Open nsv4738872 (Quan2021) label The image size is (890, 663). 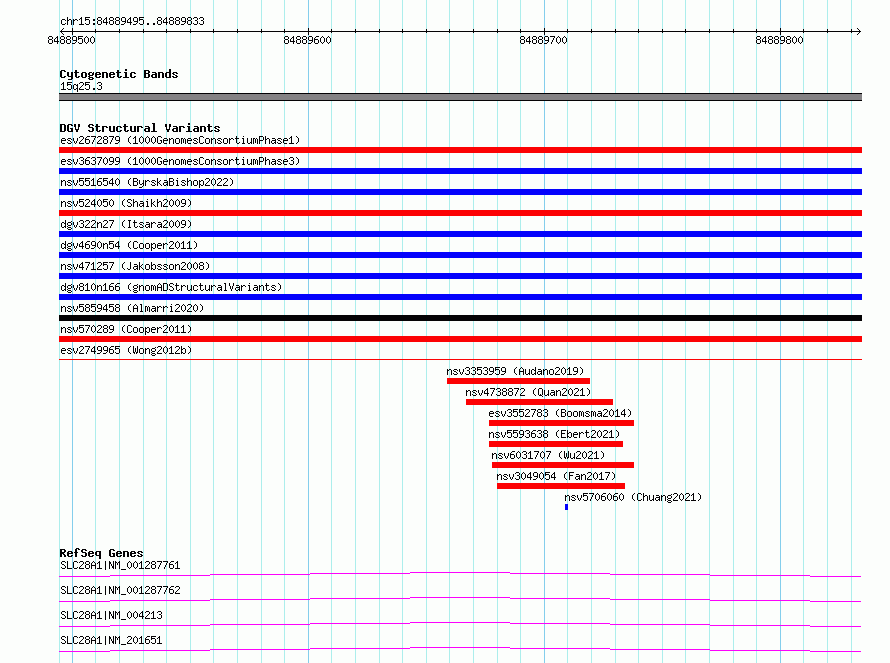coord(528,392)
